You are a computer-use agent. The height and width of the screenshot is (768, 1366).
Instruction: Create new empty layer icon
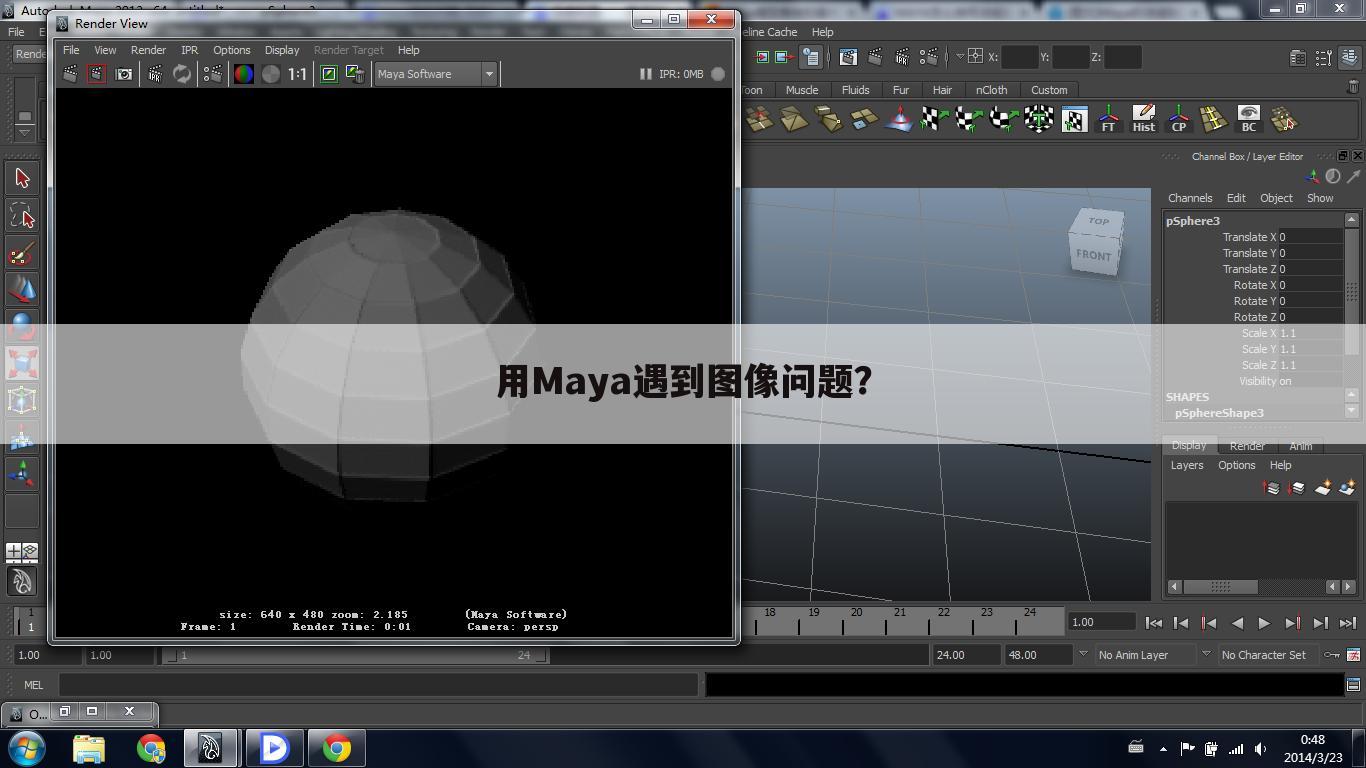tap(1322, 488)
